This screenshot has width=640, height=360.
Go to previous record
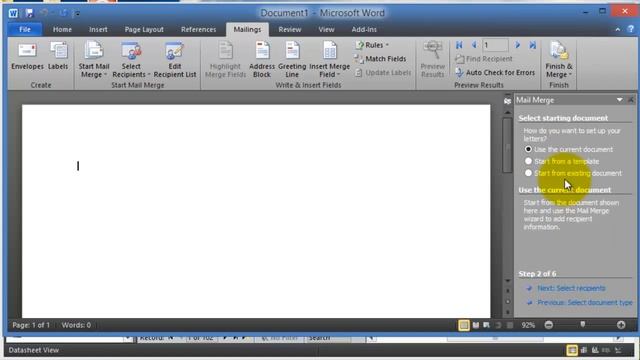[474, 45]
